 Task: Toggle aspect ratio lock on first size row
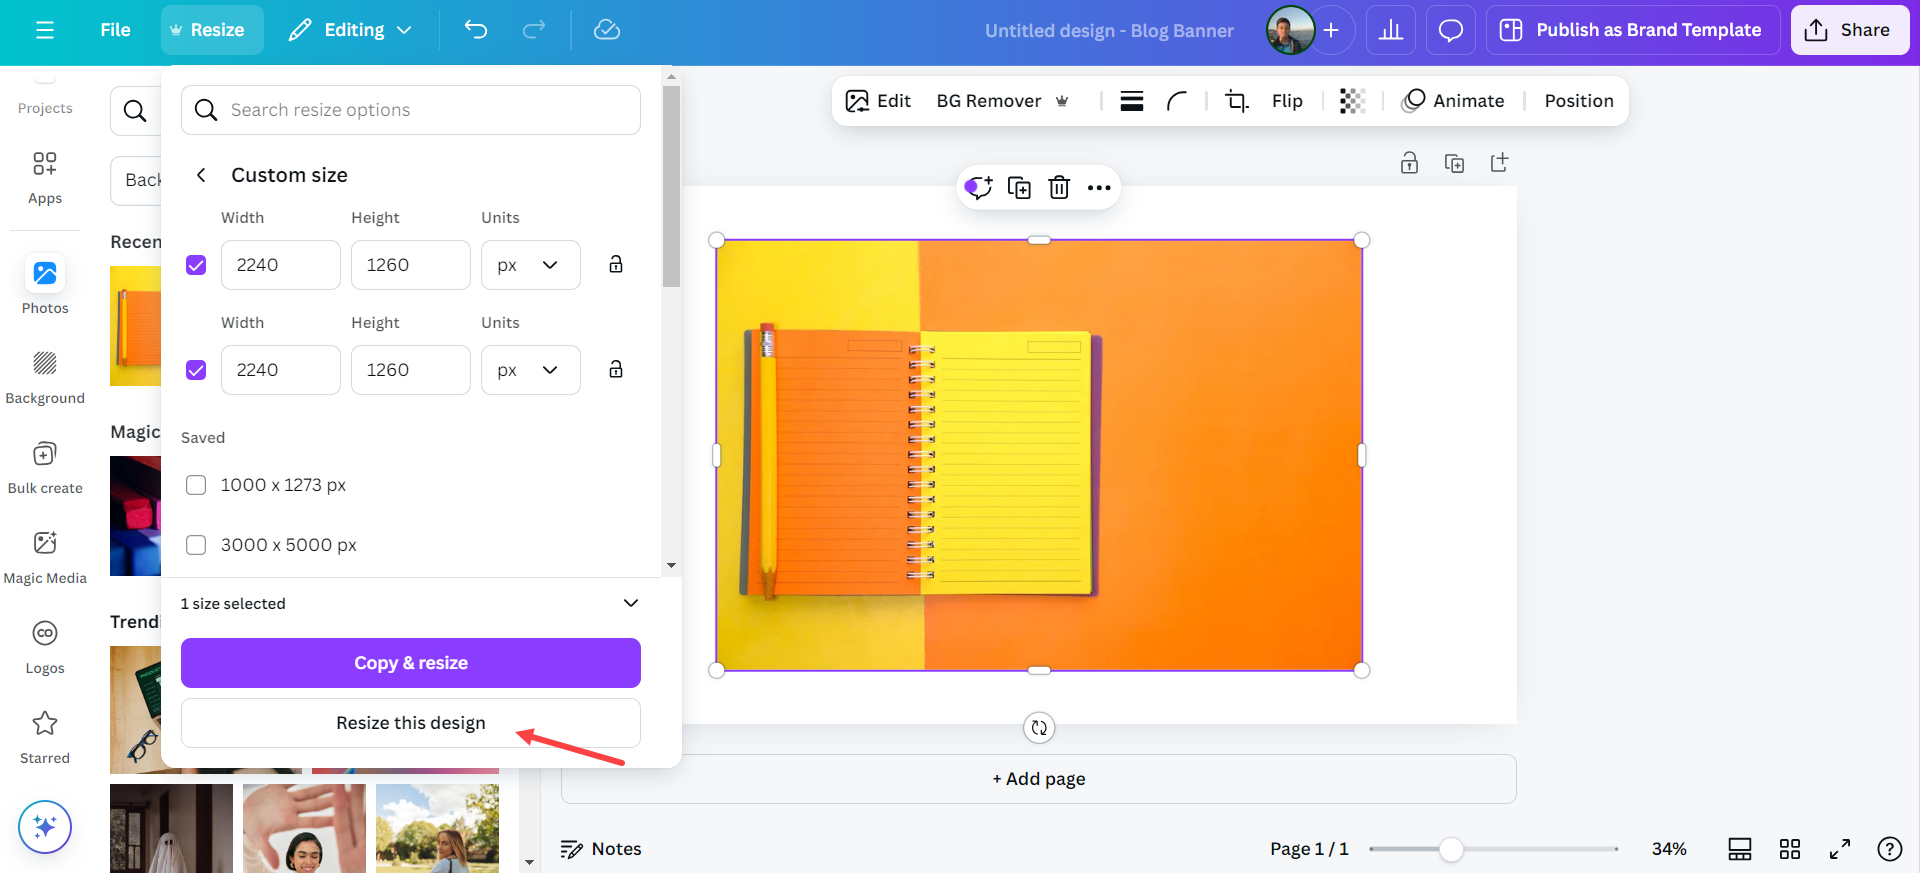click(616, 264)
